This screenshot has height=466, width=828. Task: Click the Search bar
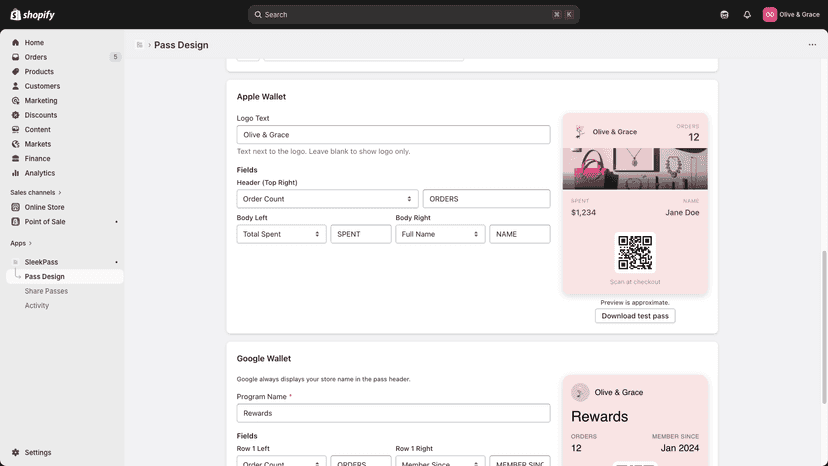[413, 15]
